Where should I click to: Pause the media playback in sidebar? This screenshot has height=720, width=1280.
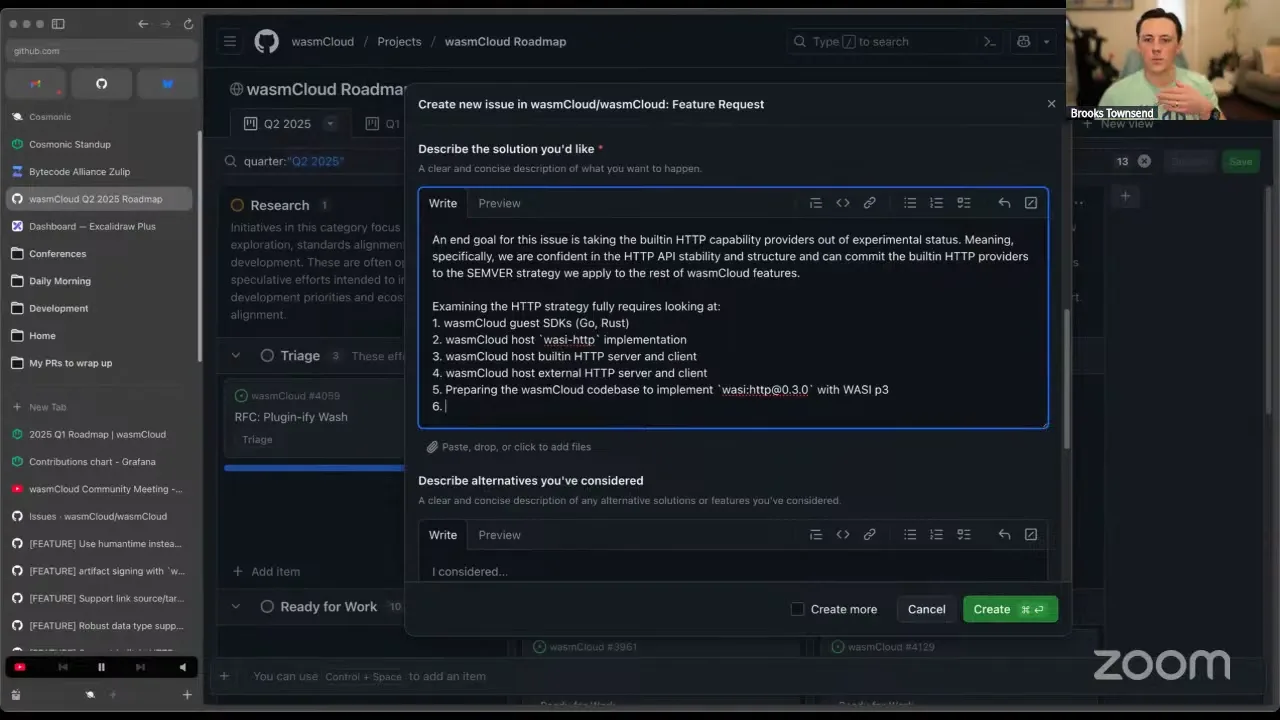101,667
